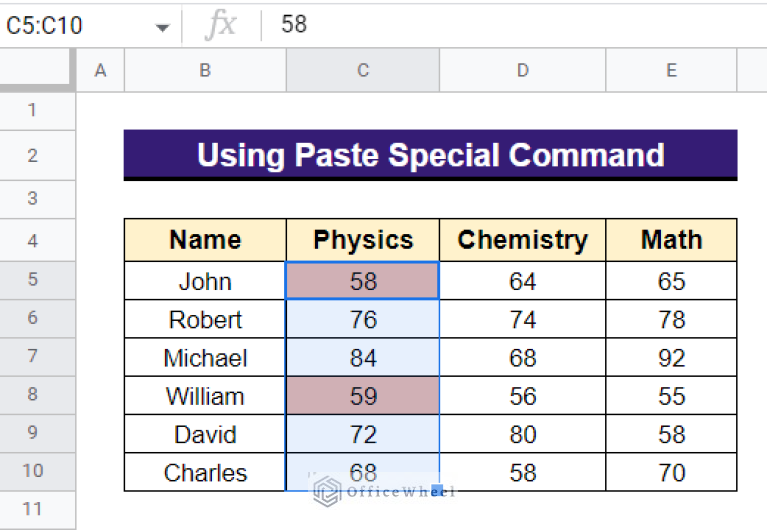Select Robert's Chemistry score 74
Viewport: 767px width, 530px height.
click(522, 319)
